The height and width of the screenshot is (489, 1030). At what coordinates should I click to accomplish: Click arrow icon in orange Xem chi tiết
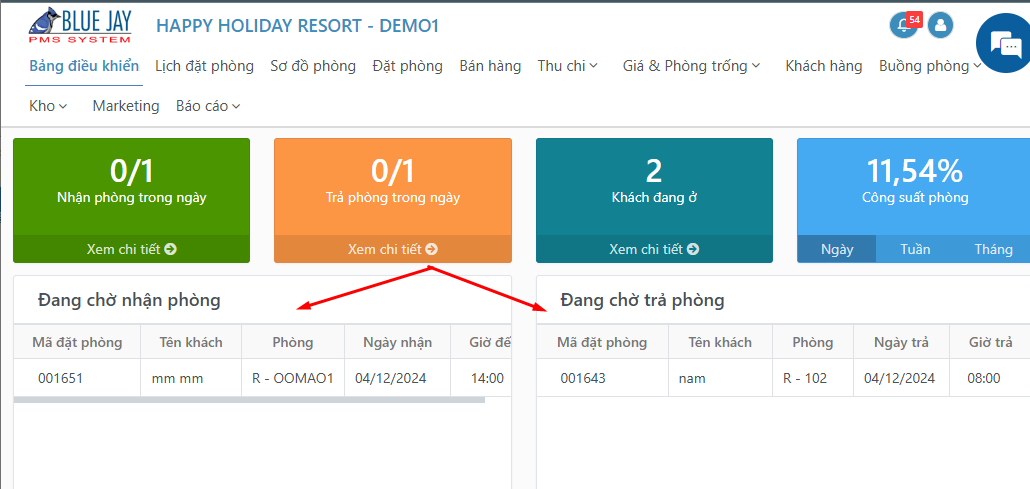pyautogui.click(x=432, y=249)
